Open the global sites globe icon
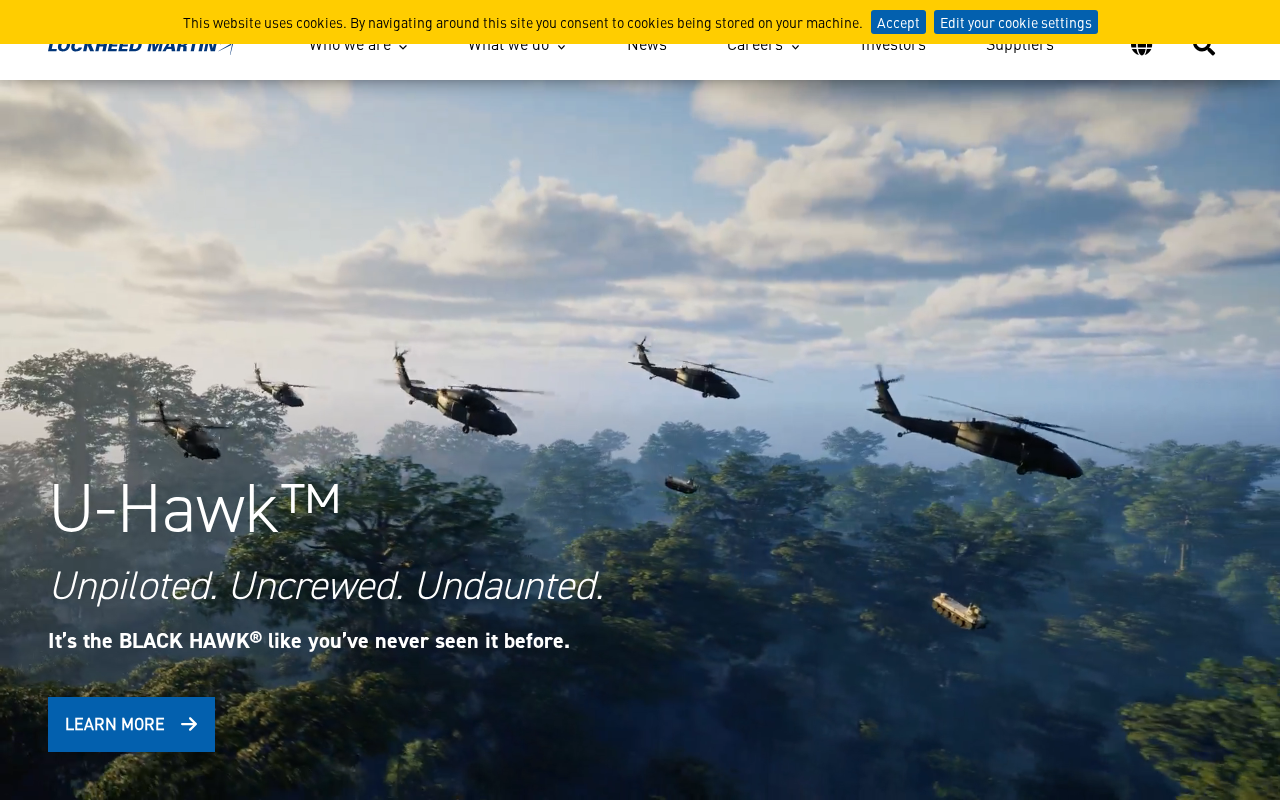 coord(1141,46)
